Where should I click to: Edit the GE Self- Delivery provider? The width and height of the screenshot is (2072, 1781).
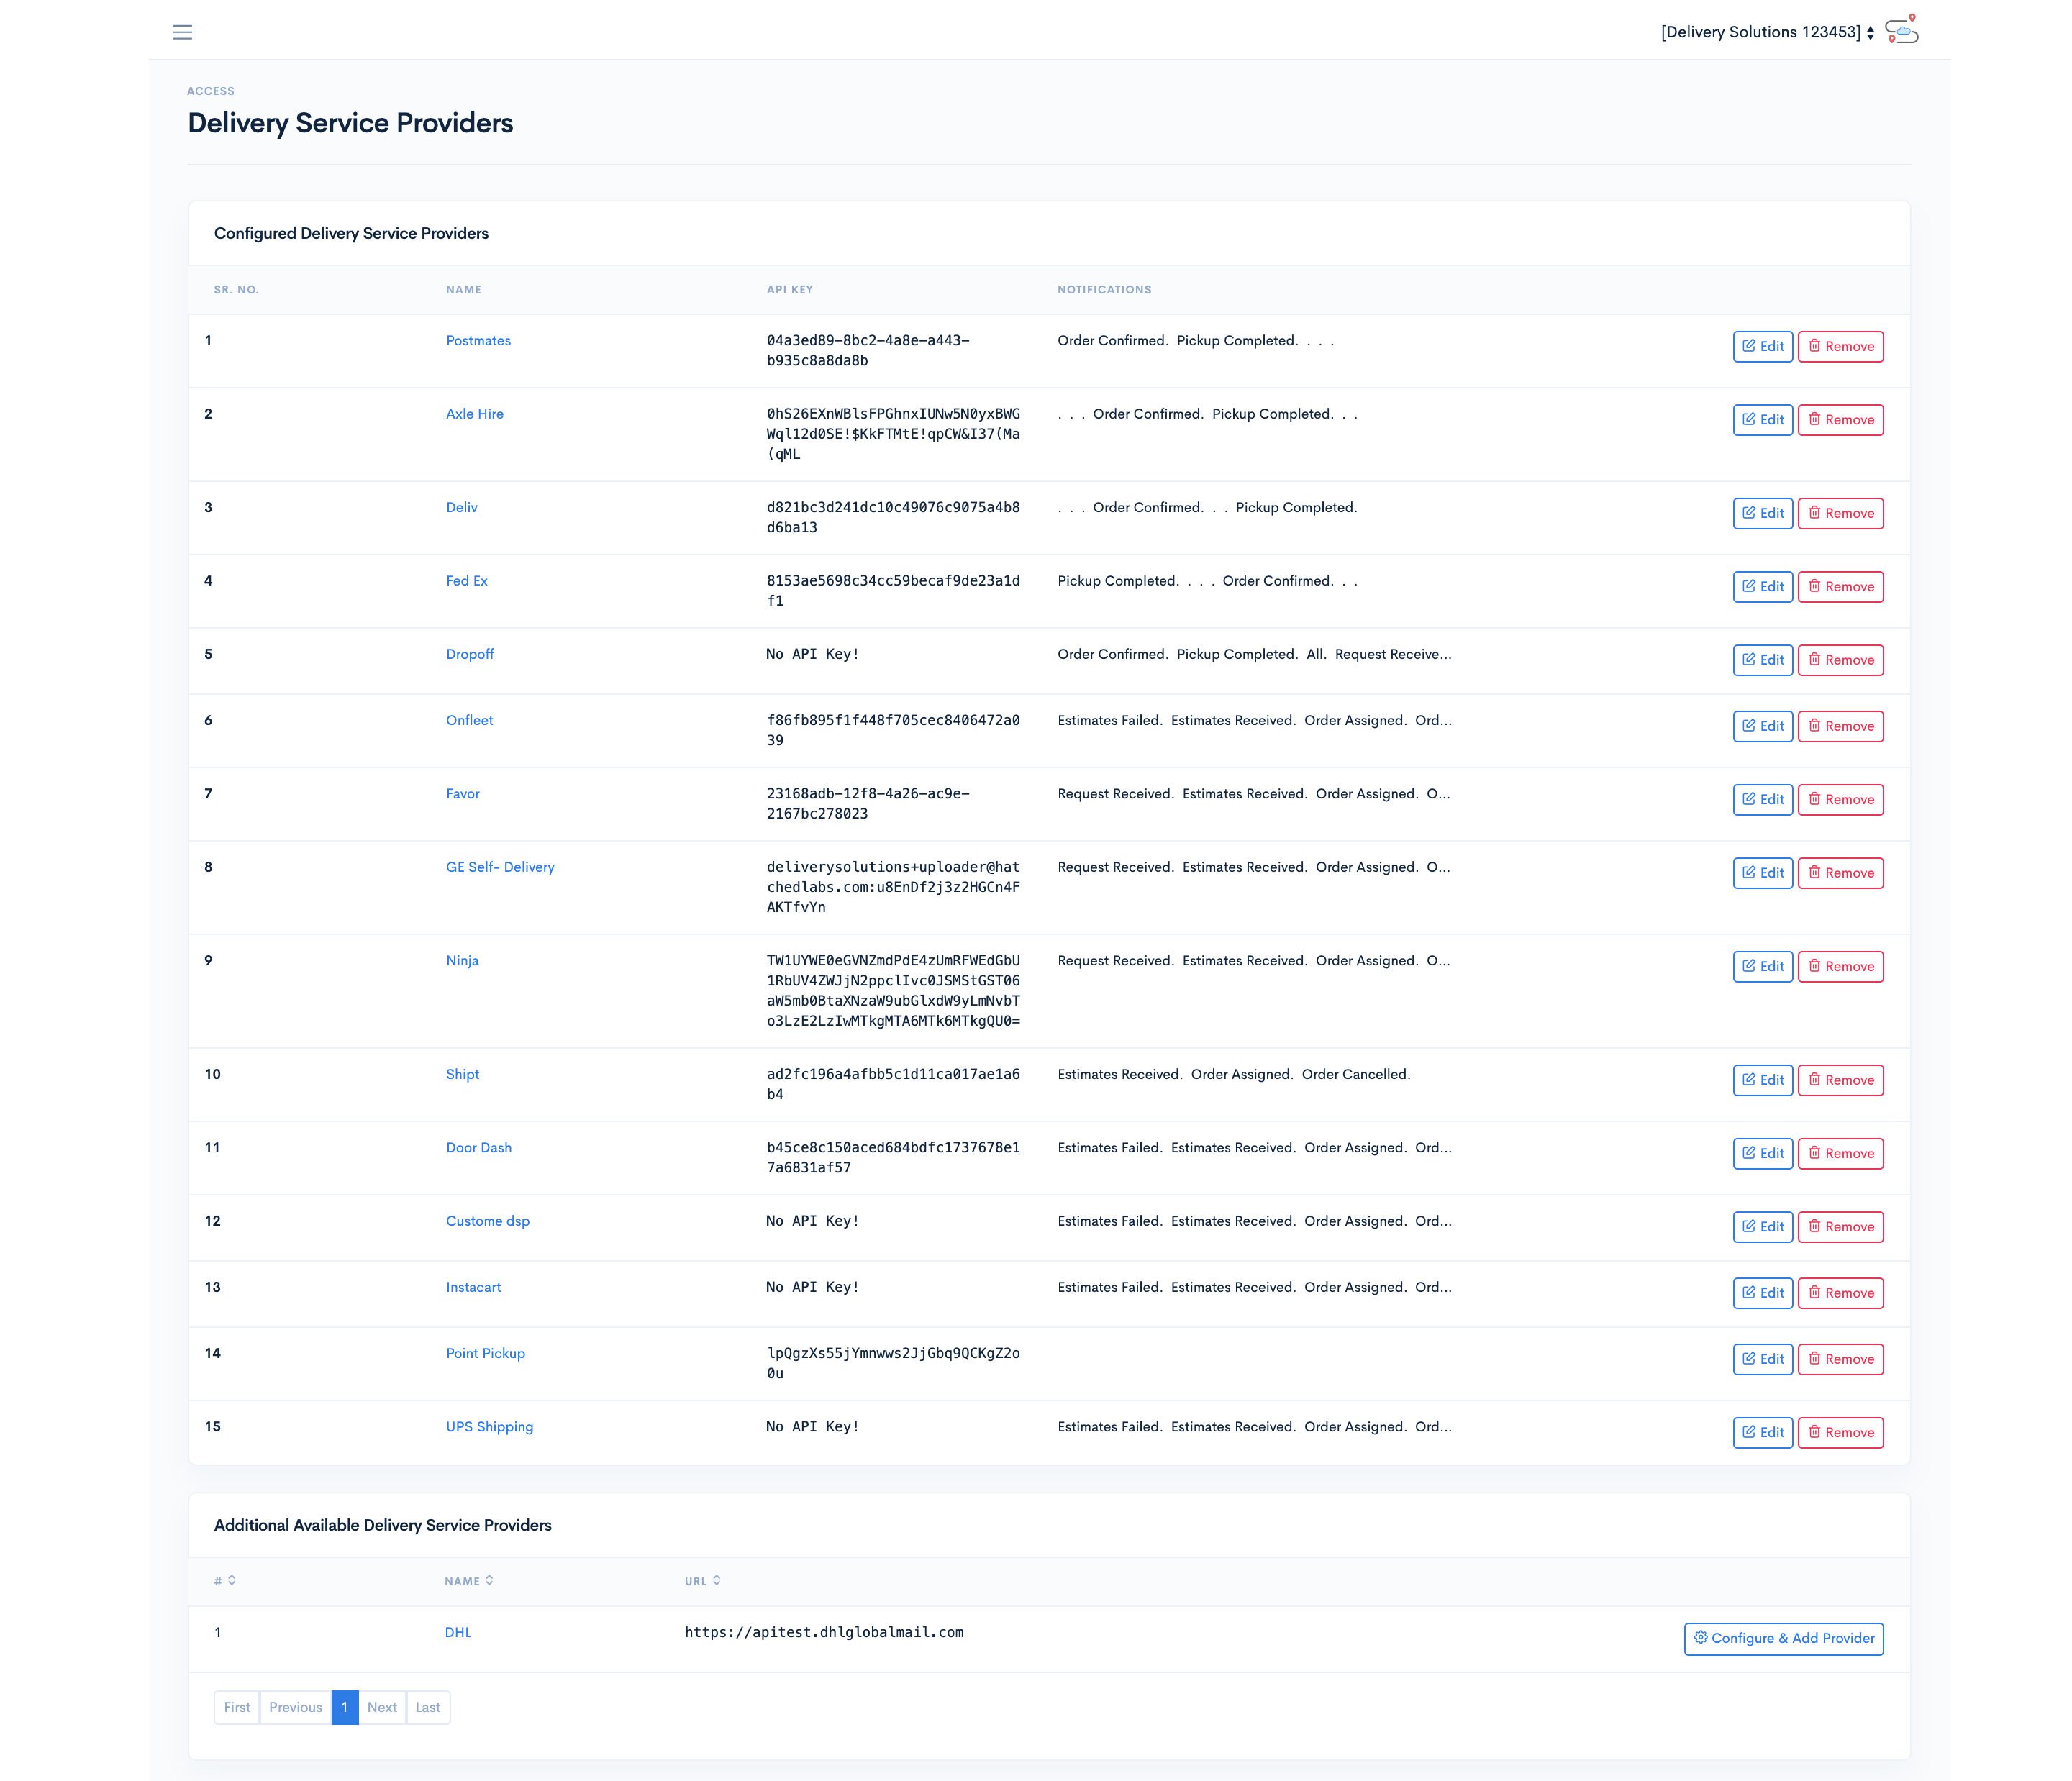[x=1762, y=873]
